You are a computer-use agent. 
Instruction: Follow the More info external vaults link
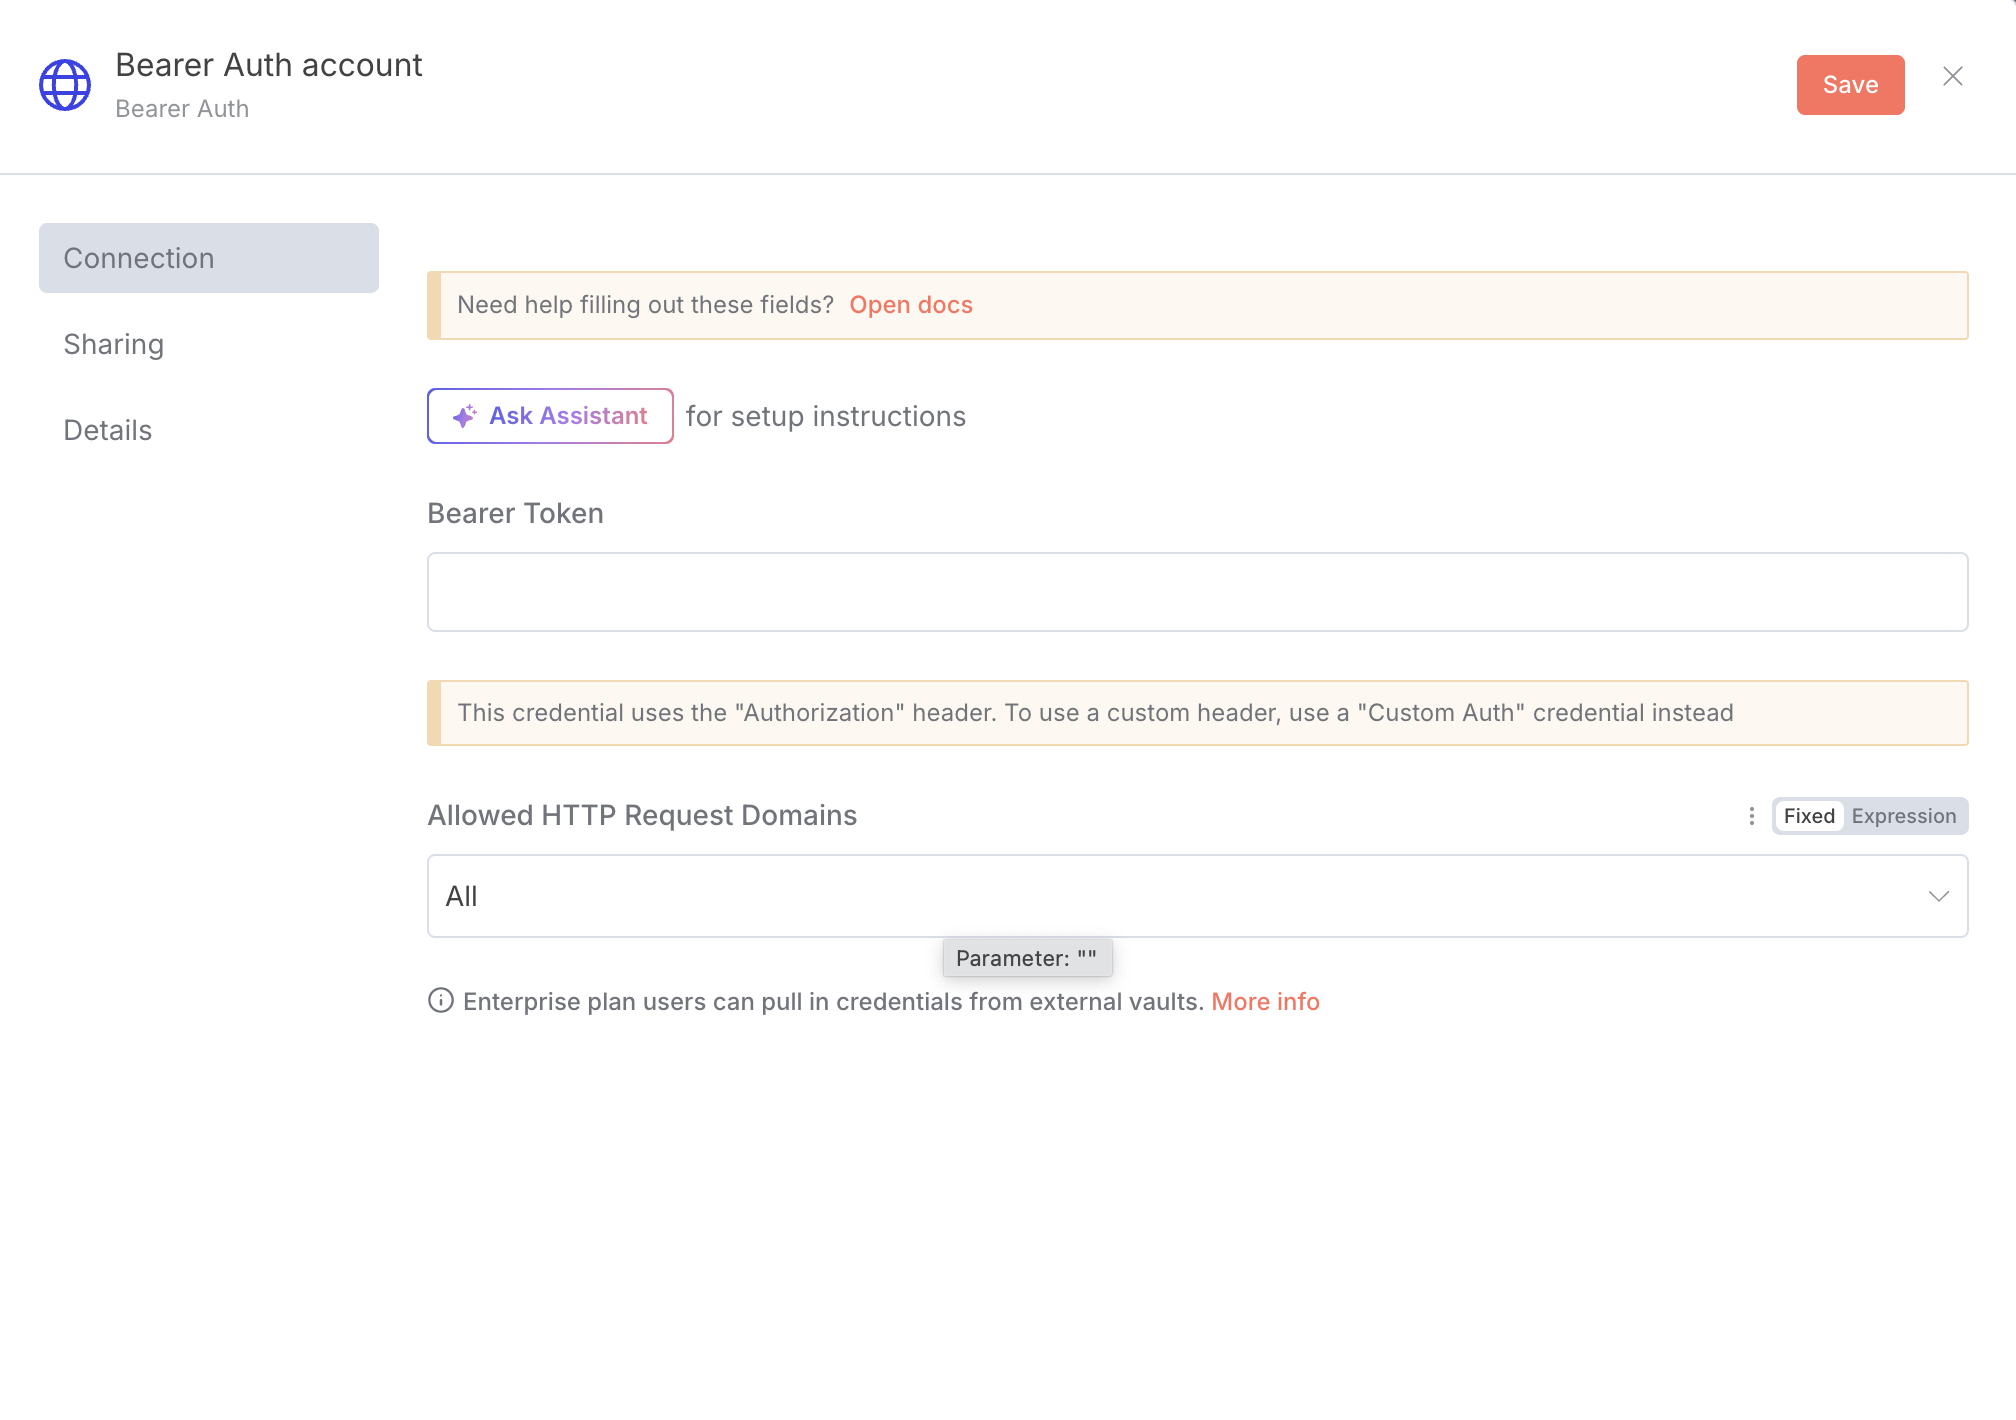[x=1264, y=1001]
